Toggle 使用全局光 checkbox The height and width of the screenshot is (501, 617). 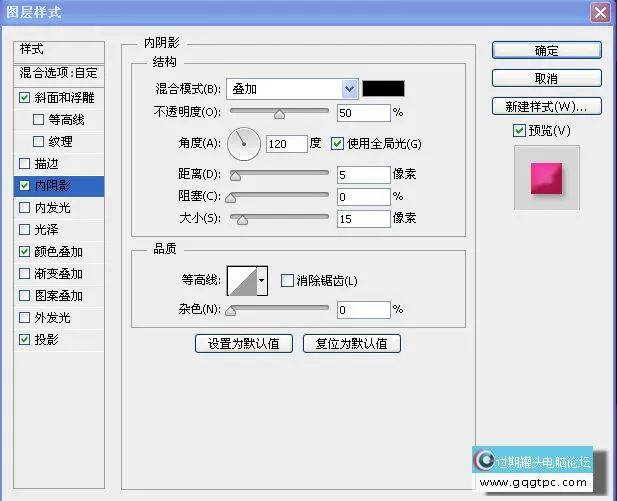tap(337, 144)
